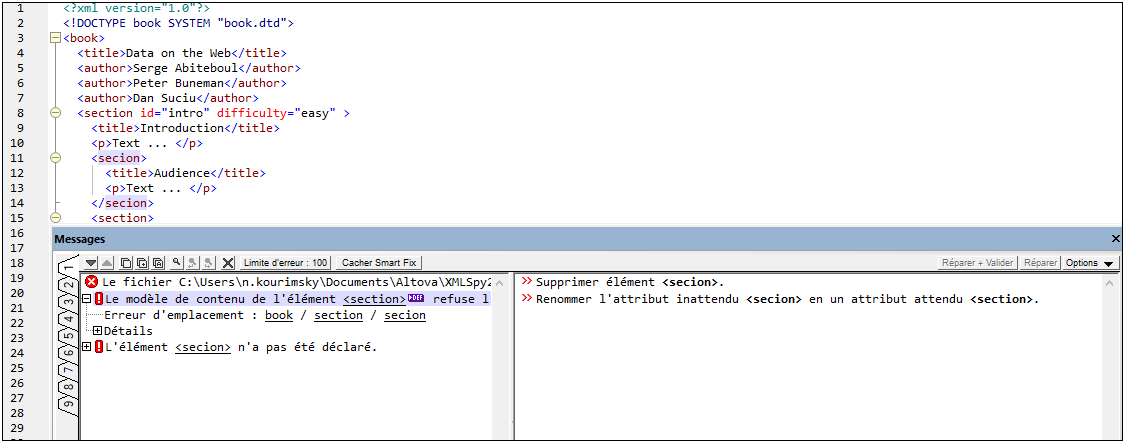Click the purple DEF icon after <section>
Viewport: 1125px width, 443px height.
point(416,299)
